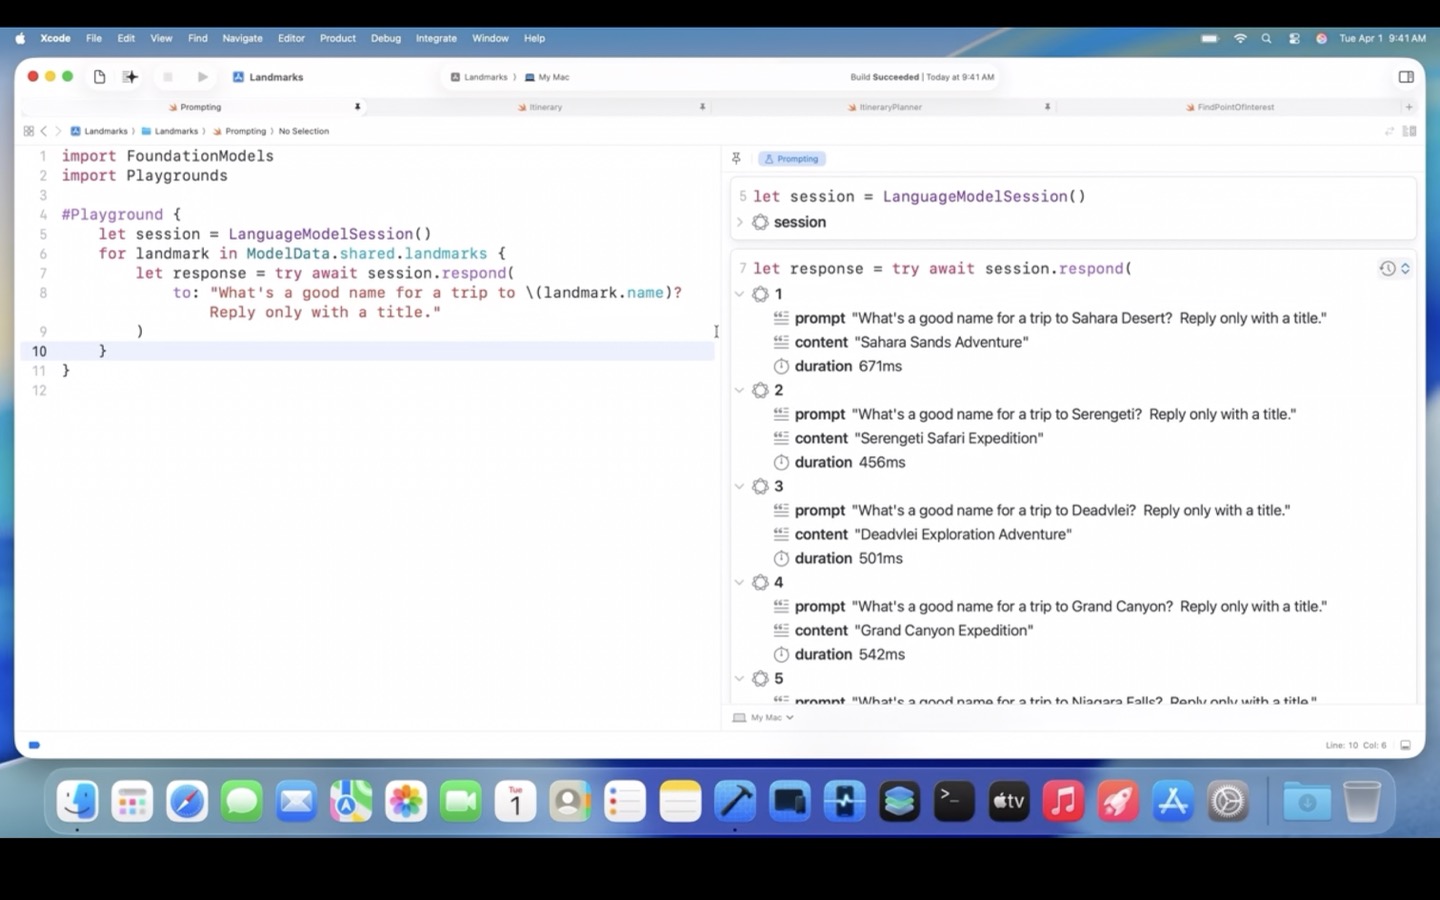Open the coding assistant sparkle icon

coord(130,77)
